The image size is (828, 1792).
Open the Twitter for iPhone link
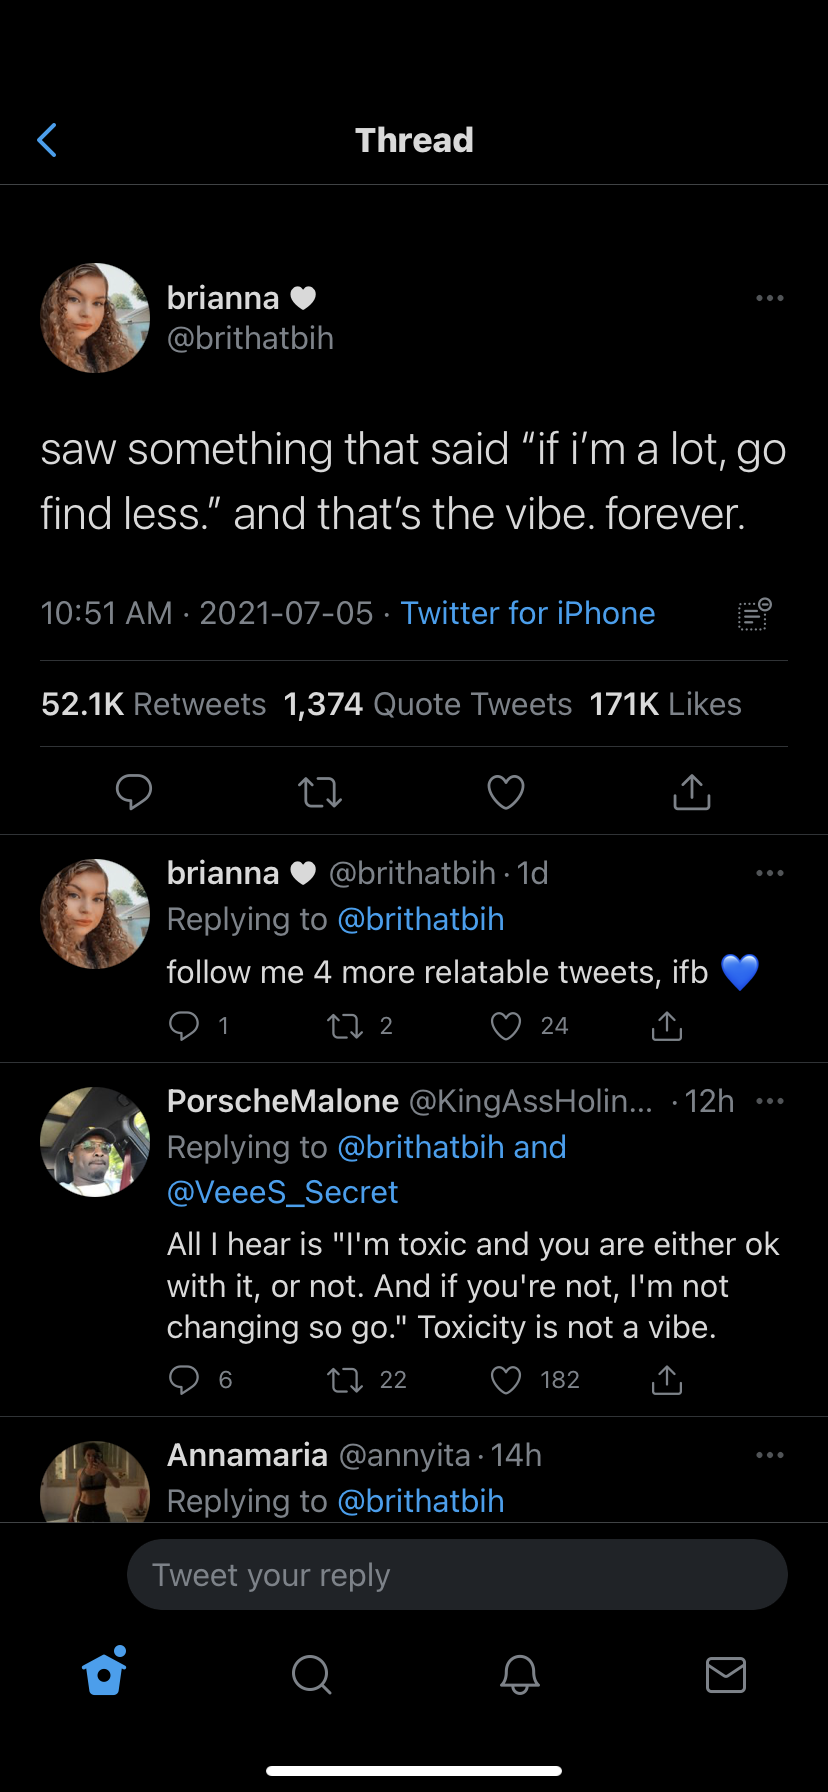(x=527, y=613)
